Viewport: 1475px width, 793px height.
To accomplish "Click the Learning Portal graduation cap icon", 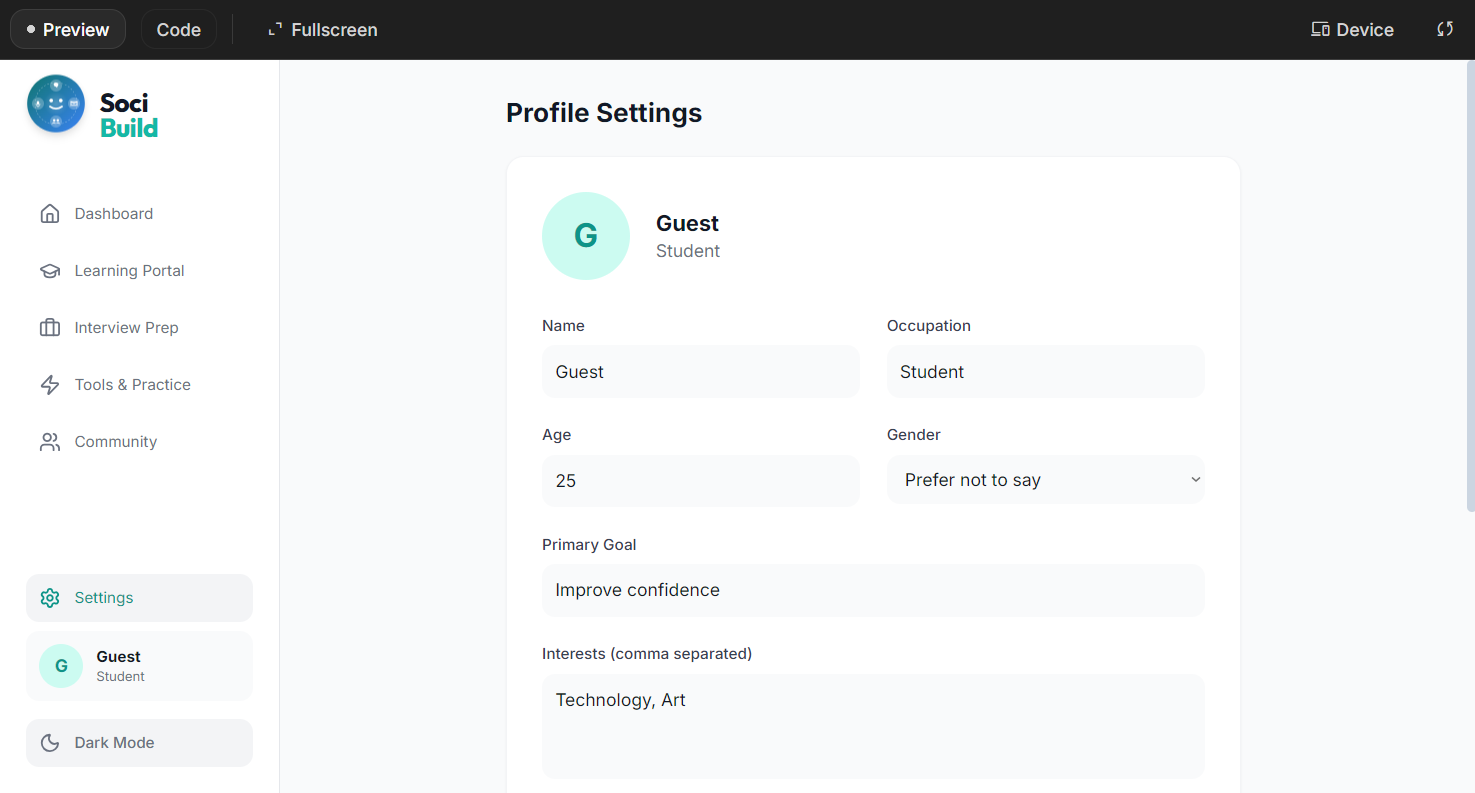I will click(x=50, y=271).
